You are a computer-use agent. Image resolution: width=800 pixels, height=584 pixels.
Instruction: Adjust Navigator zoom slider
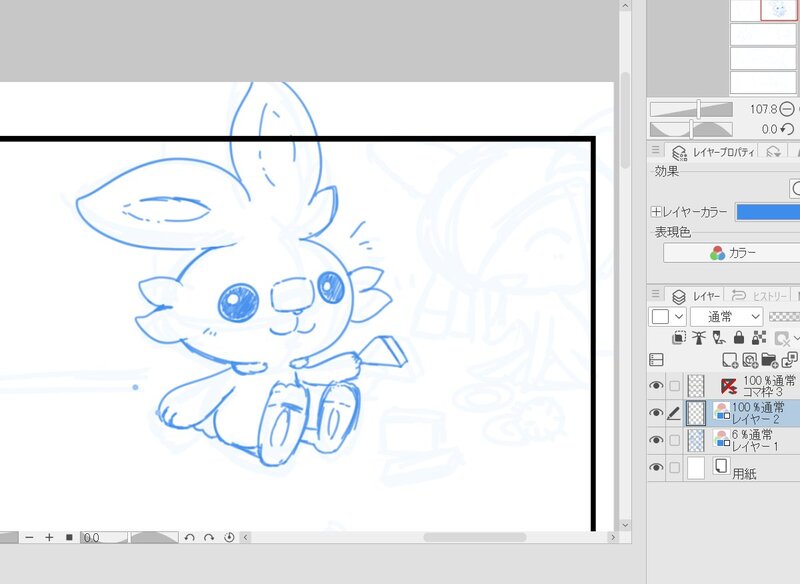(691, 109)
